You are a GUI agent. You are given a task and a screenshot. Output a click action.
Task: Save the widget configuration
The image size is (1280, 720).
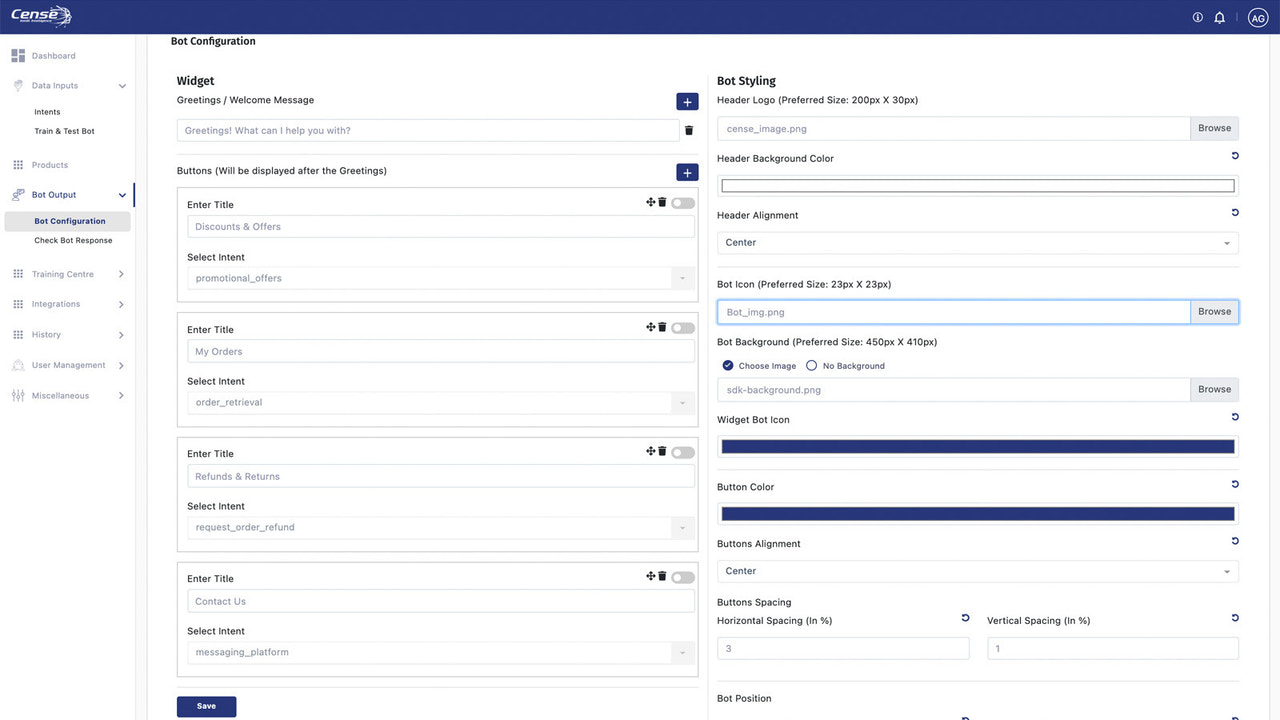click(206, 706)
